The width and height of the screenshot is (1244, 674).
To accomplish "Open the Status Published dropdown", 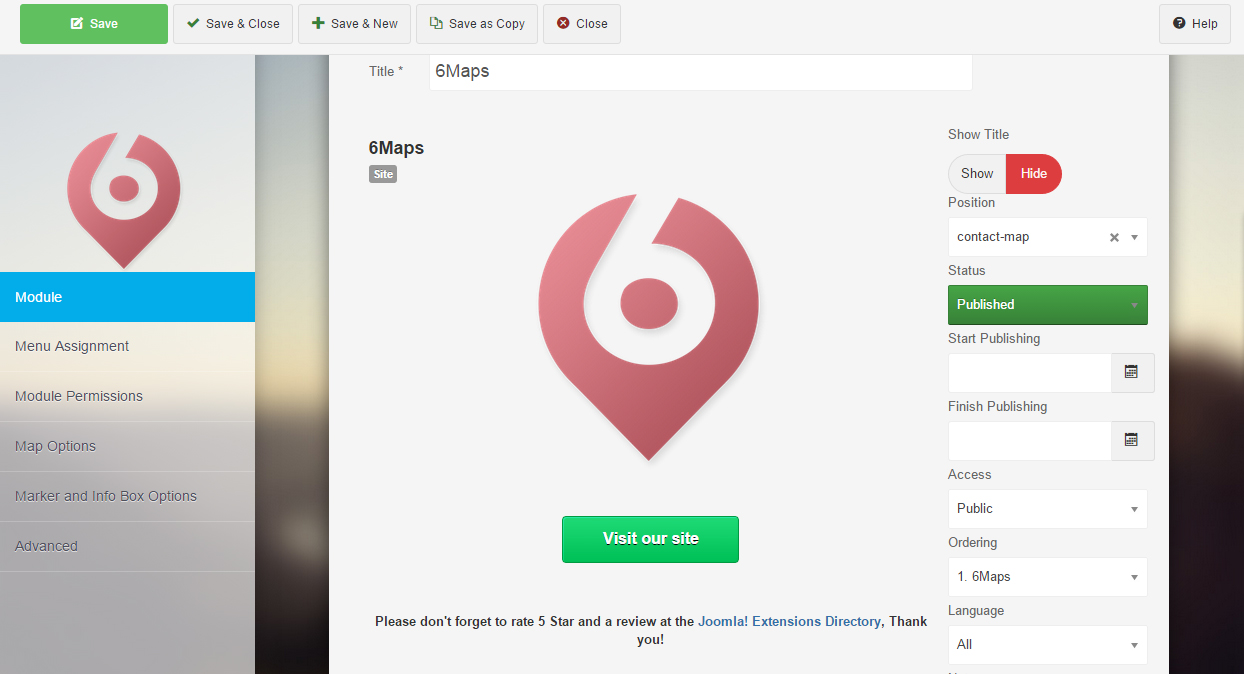I will 1048,305.
